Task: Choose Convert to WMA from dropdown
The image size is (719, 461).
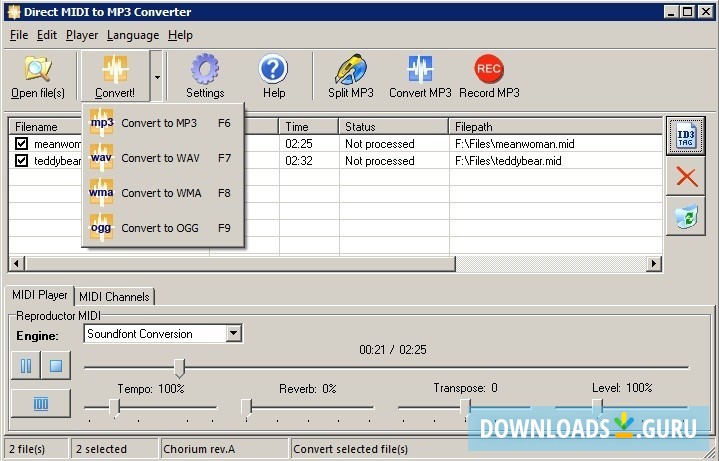Action: (163, 193)
